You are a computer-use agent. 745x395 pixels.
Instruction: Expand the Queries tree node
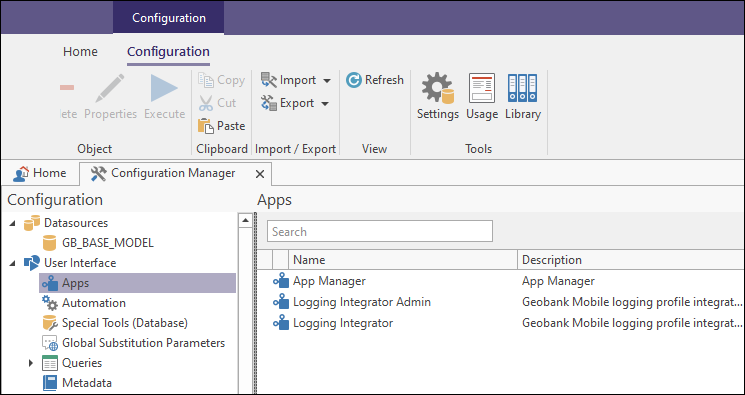(x=31, y=363)
